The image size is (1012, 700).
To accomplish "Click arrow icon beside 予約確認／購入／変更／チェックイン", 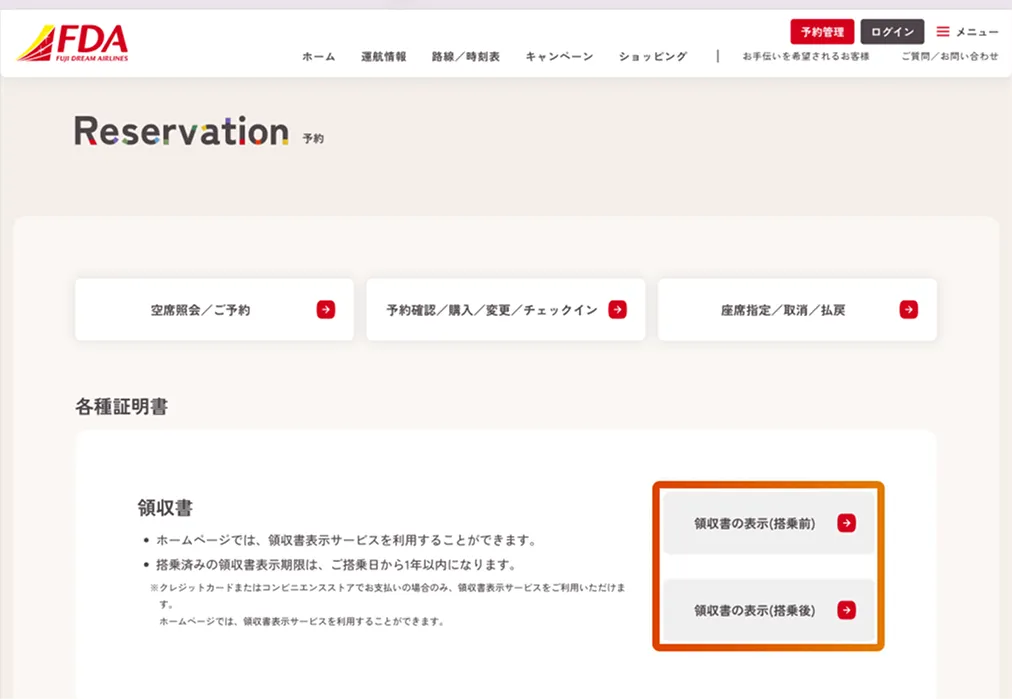I will pyautogui.click(x=618, y=310).
